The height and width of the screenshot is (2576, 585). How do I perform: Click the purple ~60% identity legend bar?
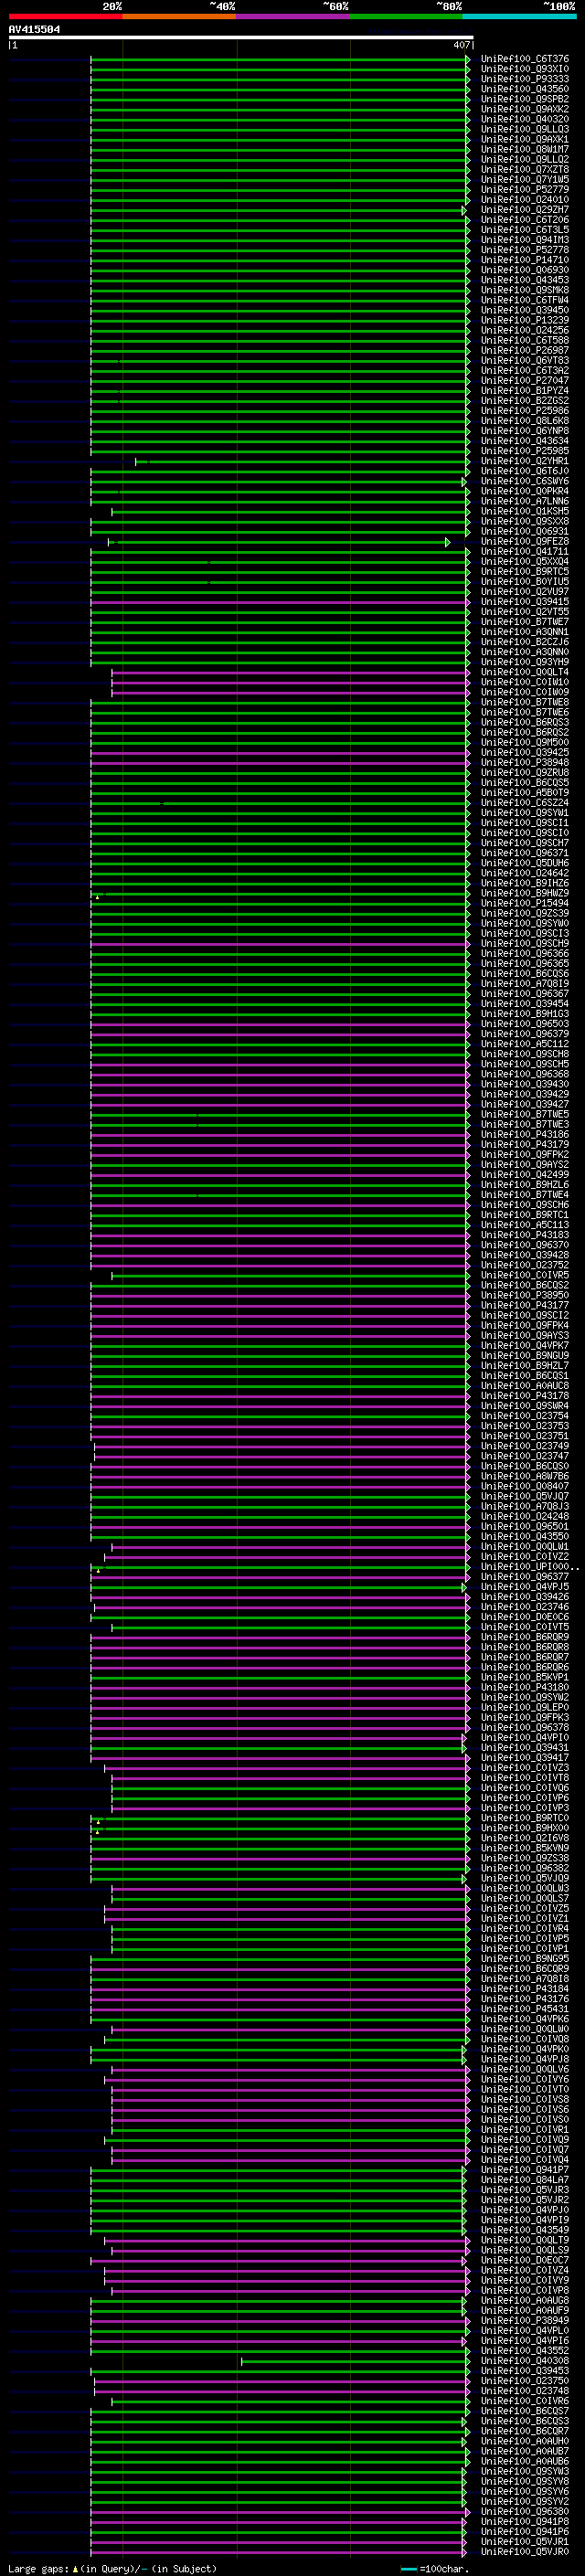[x=293, y=16]
